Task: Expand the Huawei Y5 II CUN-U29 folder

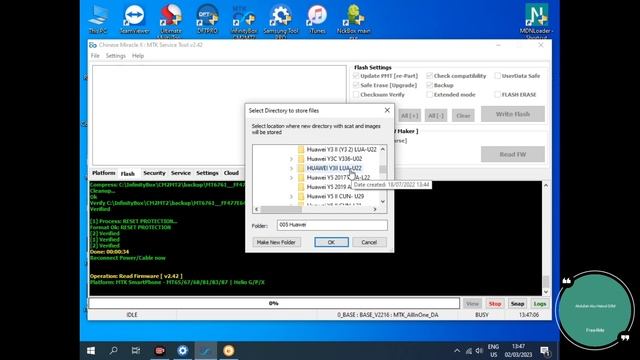Action: [291, 196]
